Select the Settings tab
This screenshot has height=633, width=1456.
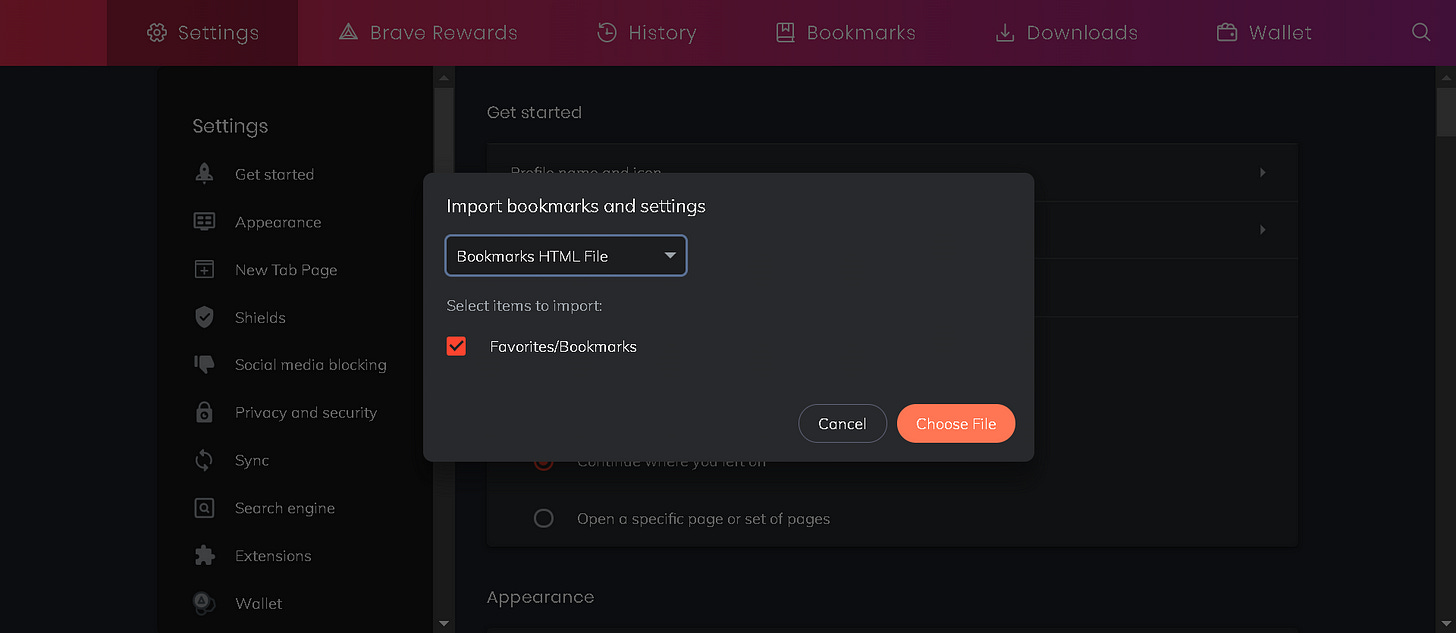pyautogui.click(x=202, y=32)
